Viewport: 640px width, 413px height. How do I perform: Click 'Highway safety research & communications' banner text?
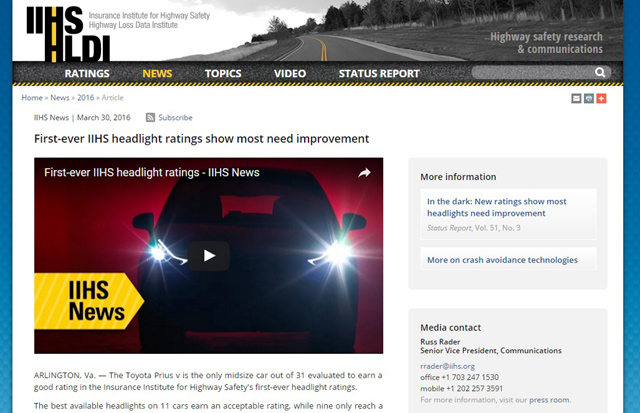[547, 43]
